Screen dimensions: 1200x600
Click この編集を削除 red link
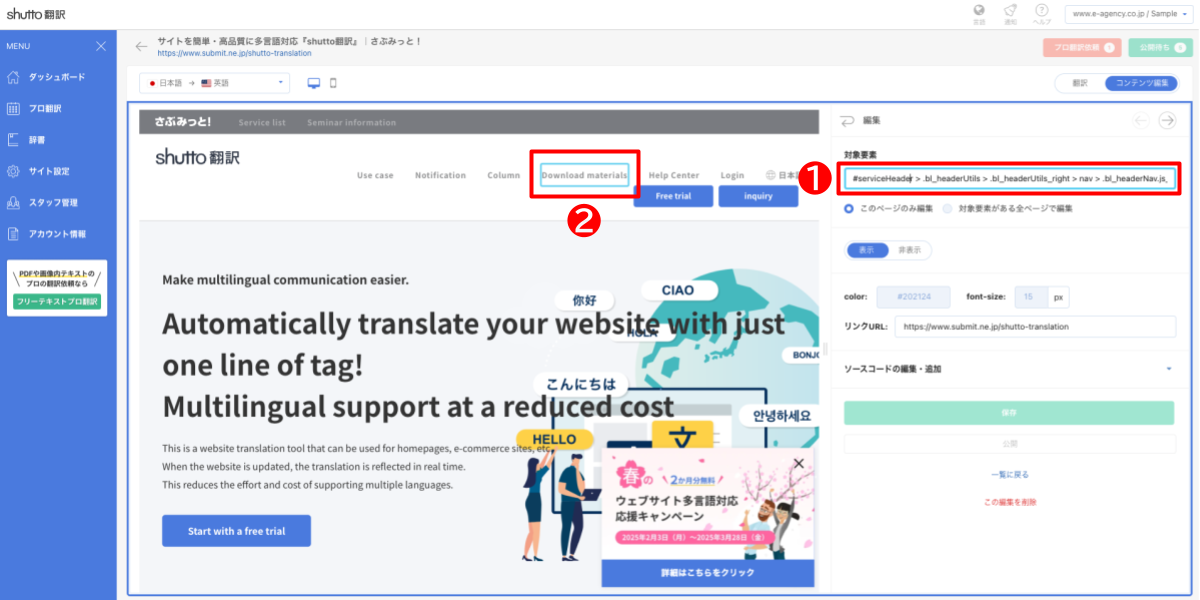pyautogui.click(x=1009, y=502)
